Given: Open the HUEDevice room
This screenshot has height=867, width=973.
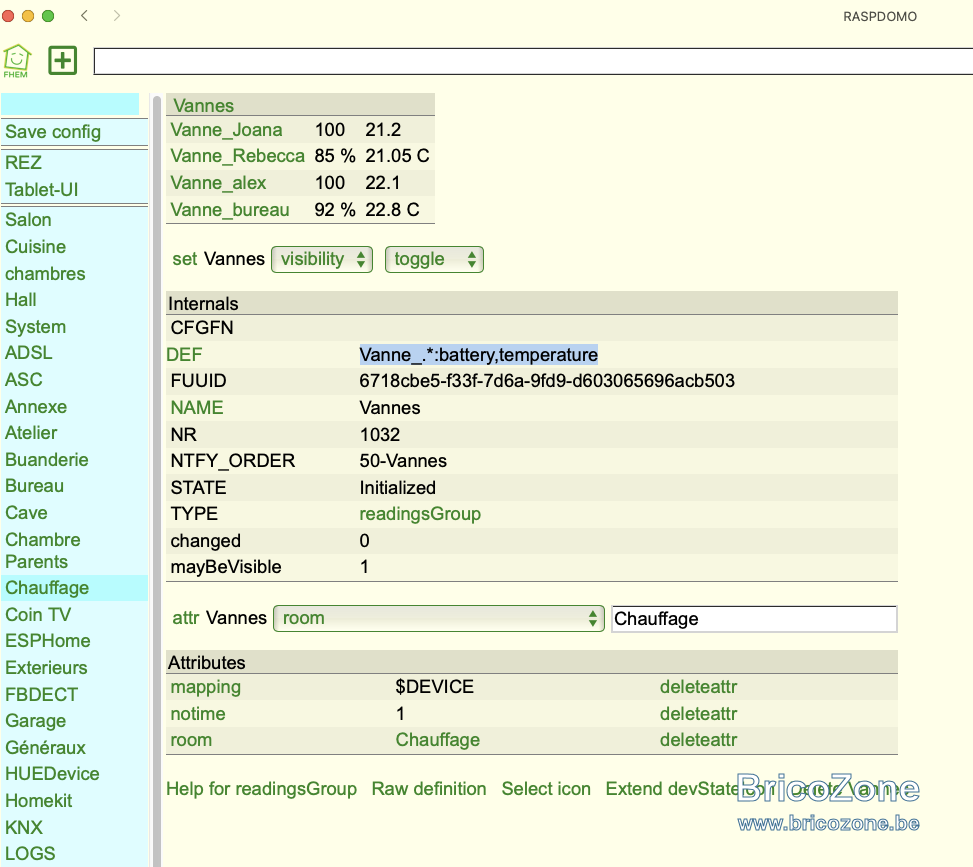Looking at the screenshot, I should pyautogui.click(x=52, y=774).
